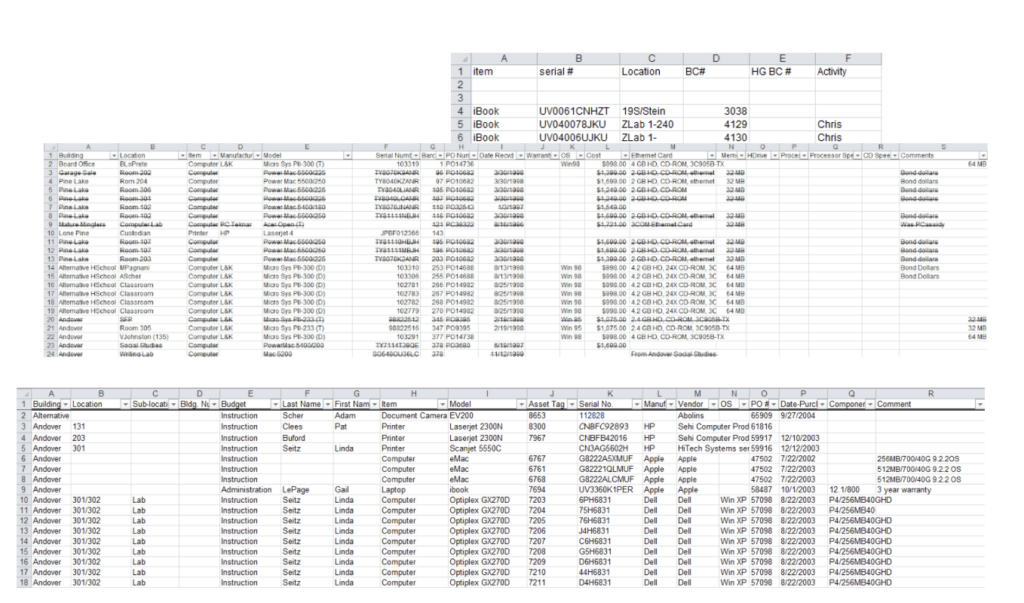Image resolution: width=1024 pixels, height=603 pixels.
Task: Open the Budget column filter arrow
Action: [276, 405]
